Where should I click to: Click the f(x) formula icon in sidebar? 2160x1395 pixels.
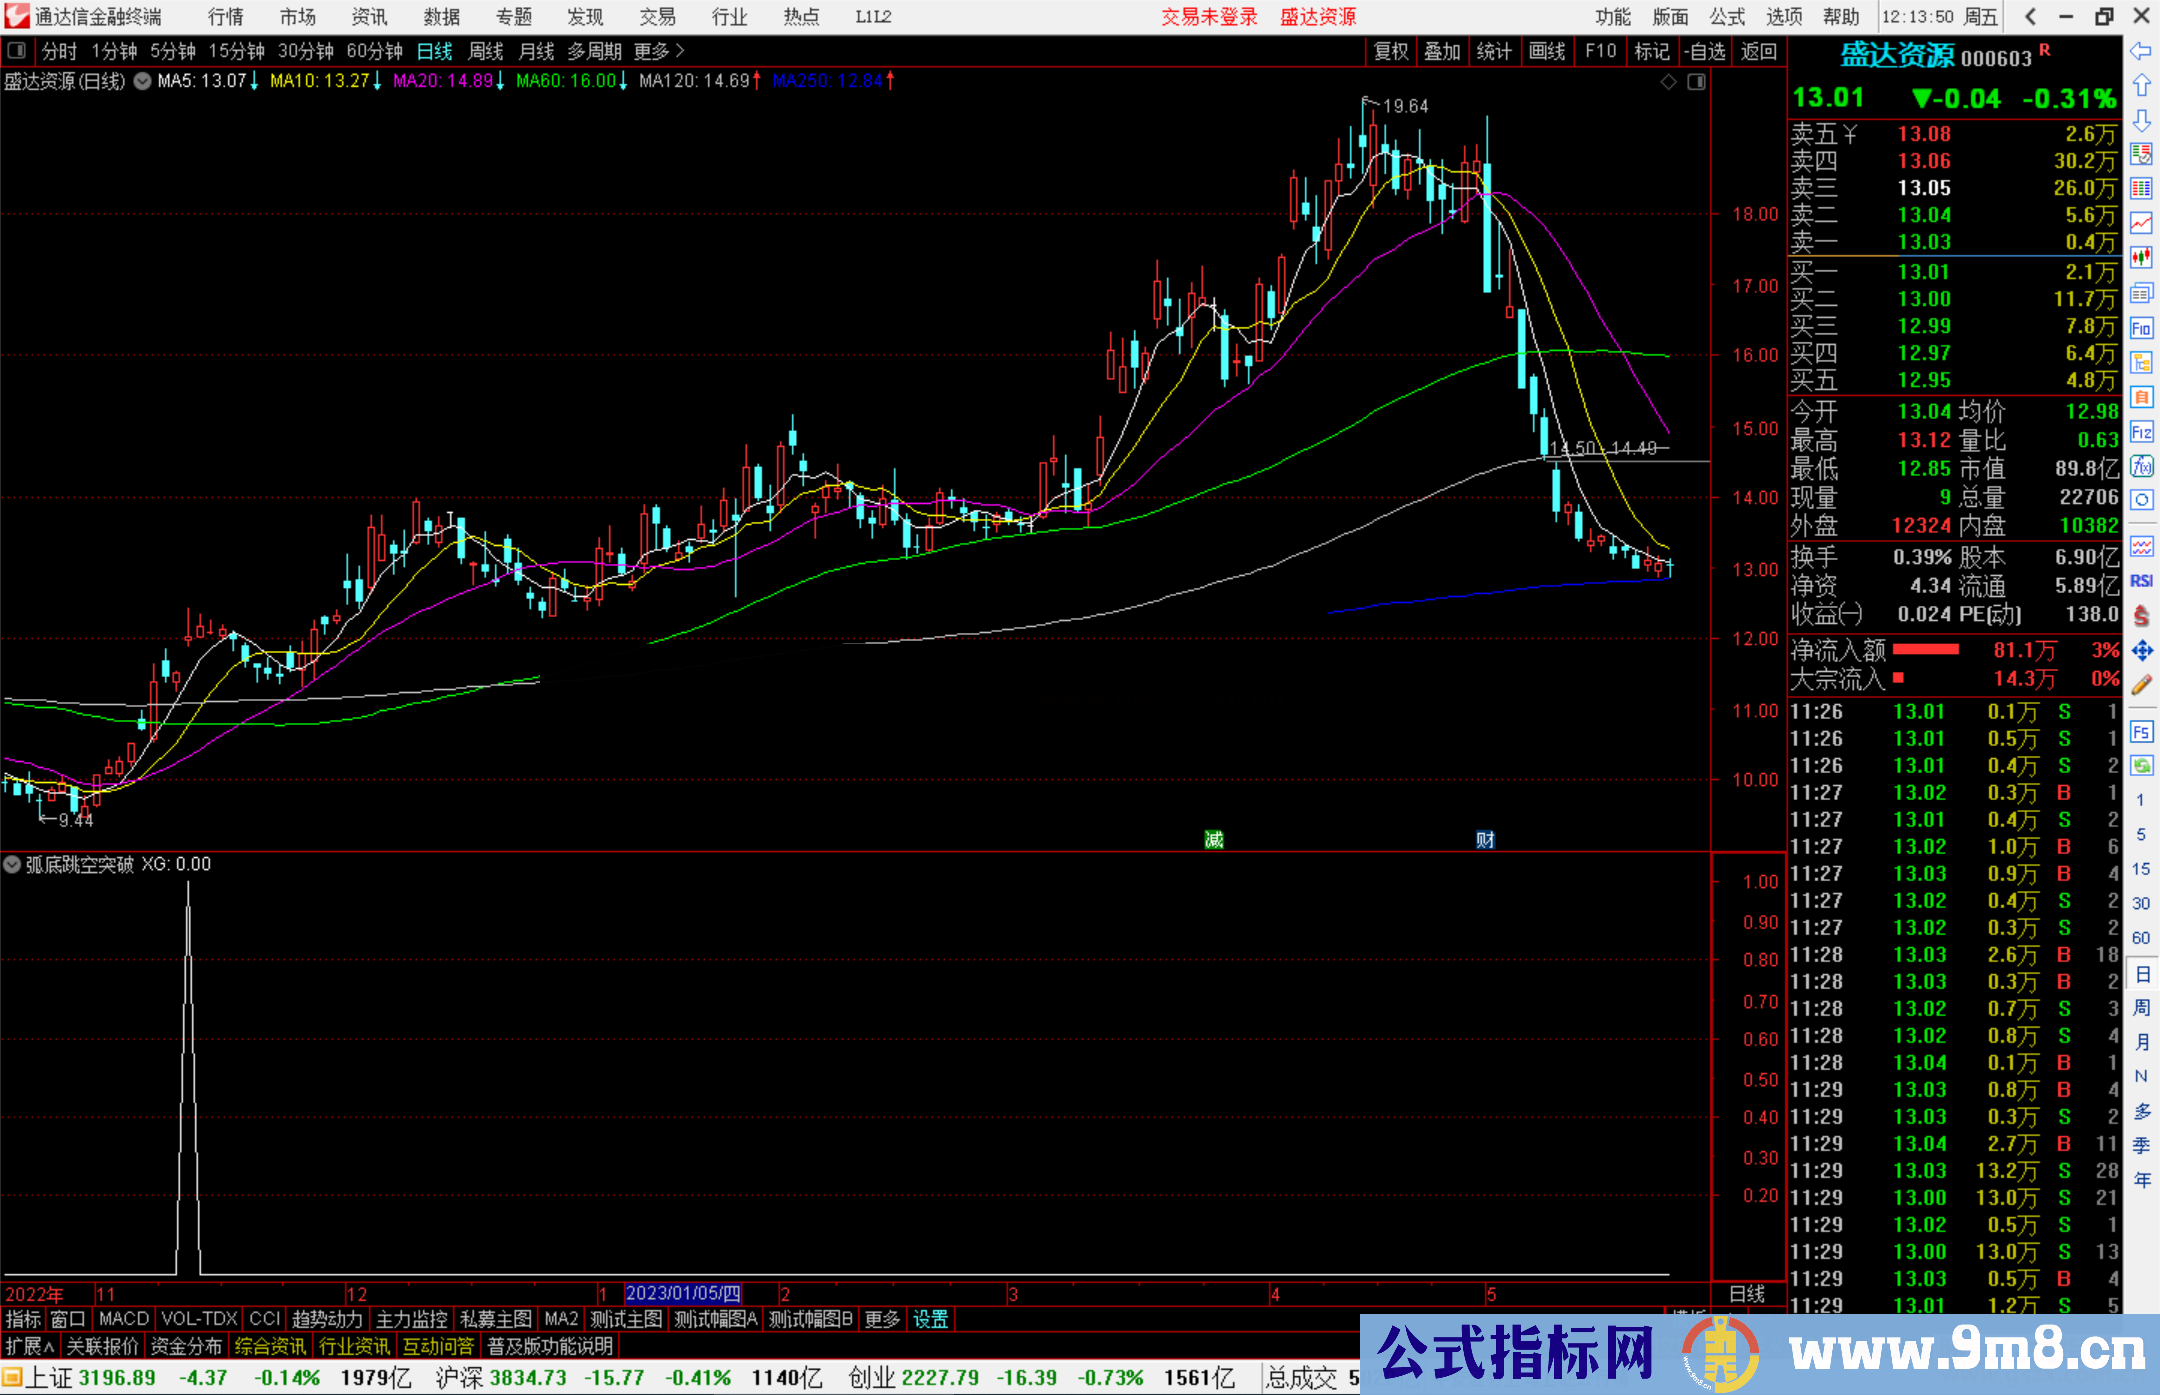click(2141, 466)
